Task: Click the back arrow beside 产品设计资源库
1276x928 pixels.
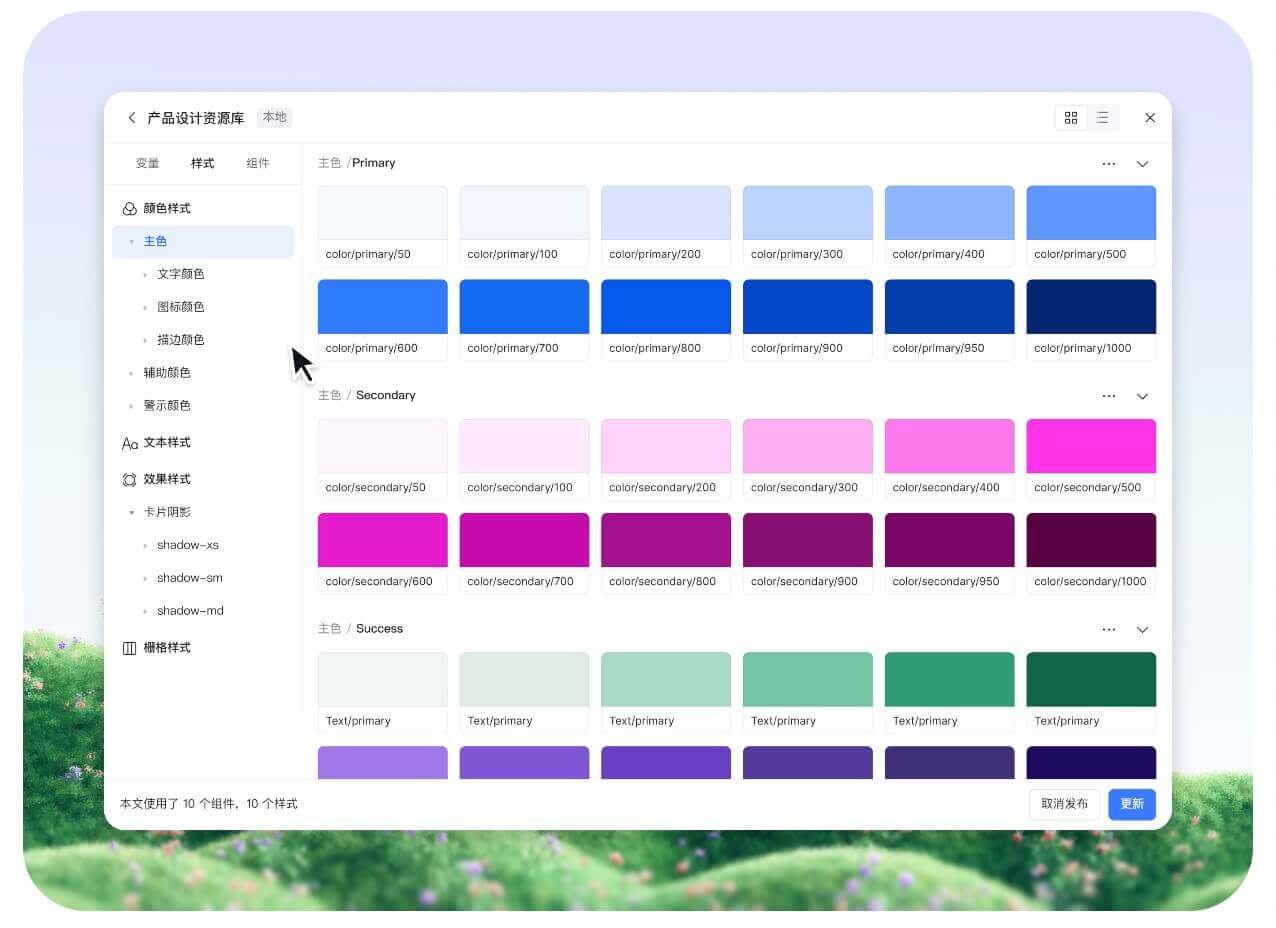Action: click(x=131, y=118)
